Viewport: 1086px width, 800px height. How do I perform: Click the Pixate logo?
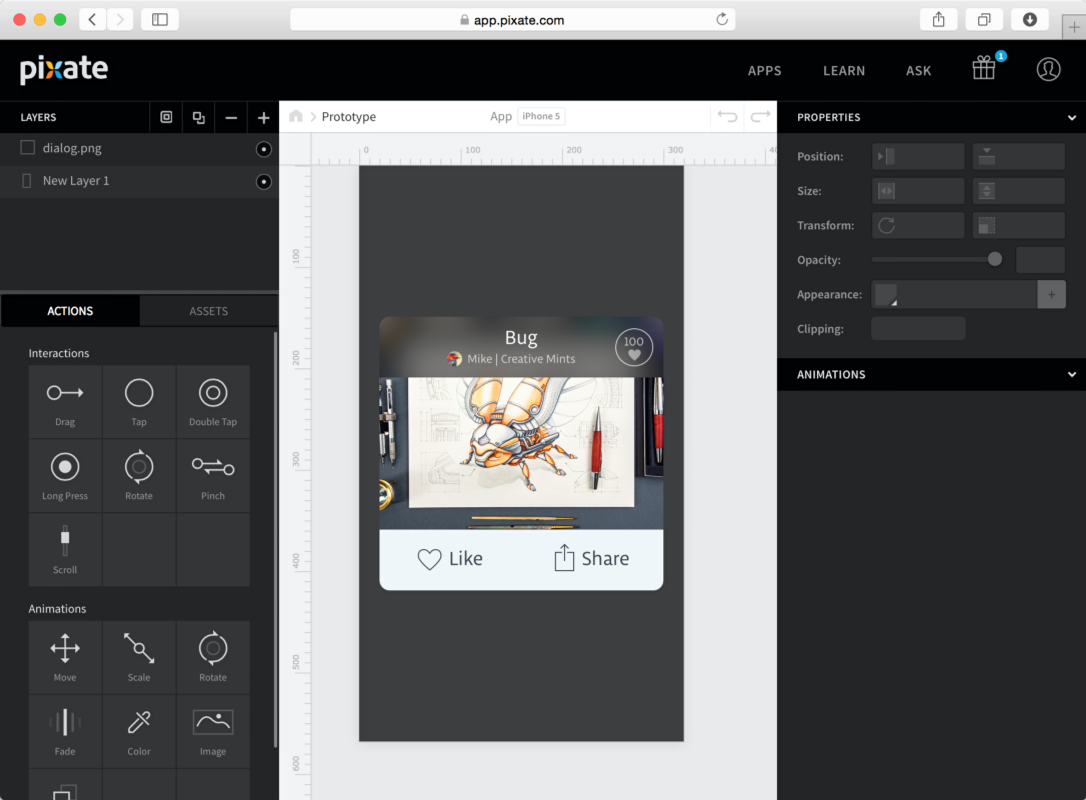click(64, 69)
